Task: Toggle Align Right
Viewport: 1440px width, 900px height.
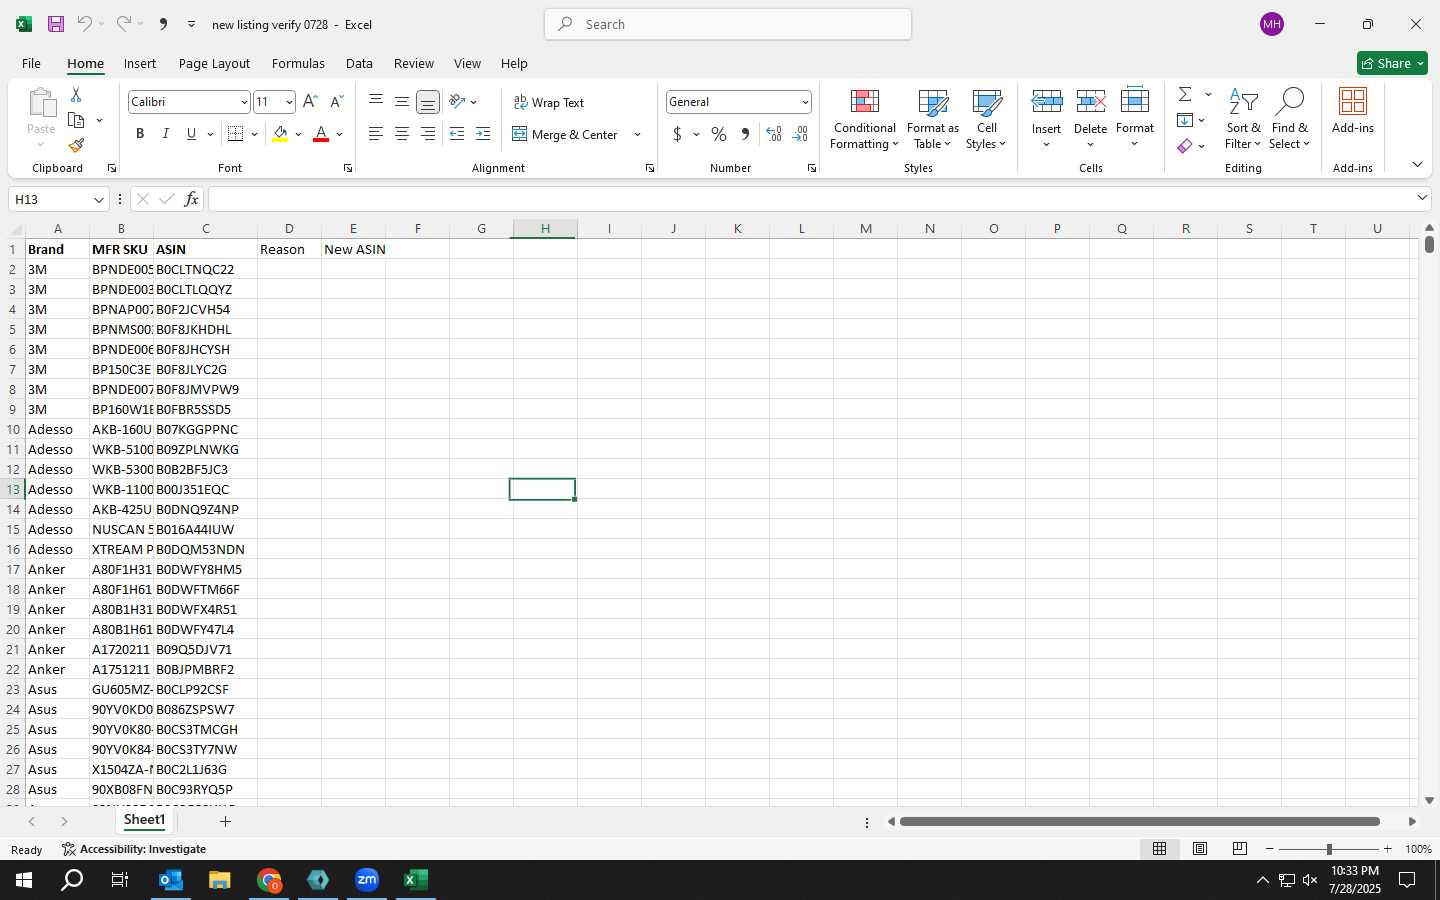Action: (428, 134)
